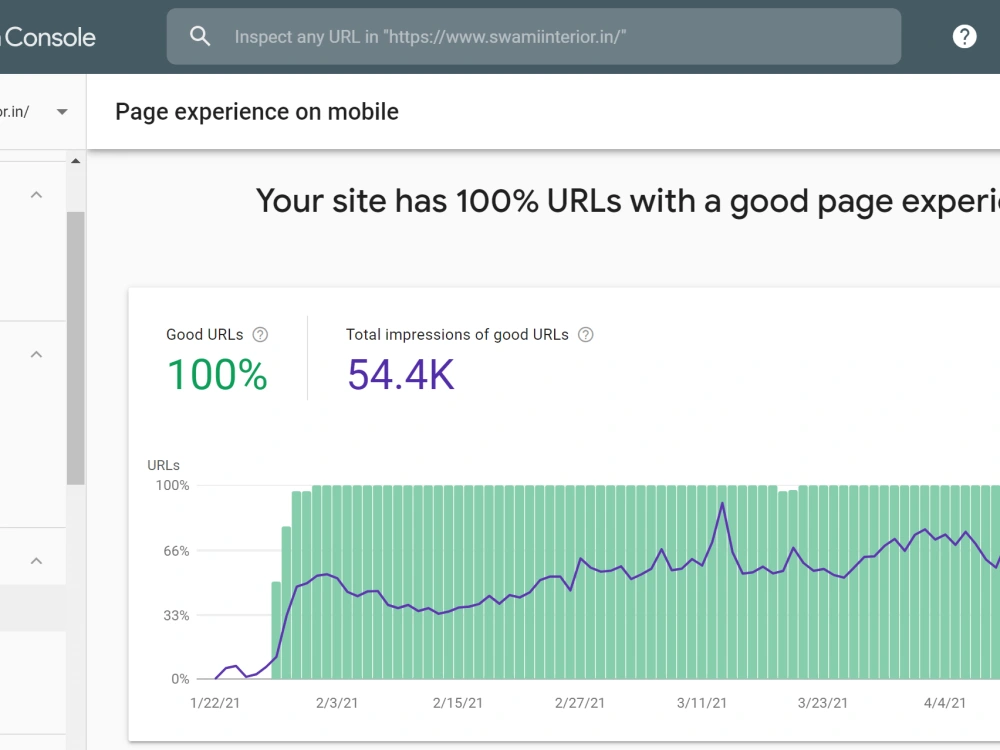The image size is (1000, 750).
Task: Click the sidebar scrollbar thumb
Action: [x=76, y=348]
